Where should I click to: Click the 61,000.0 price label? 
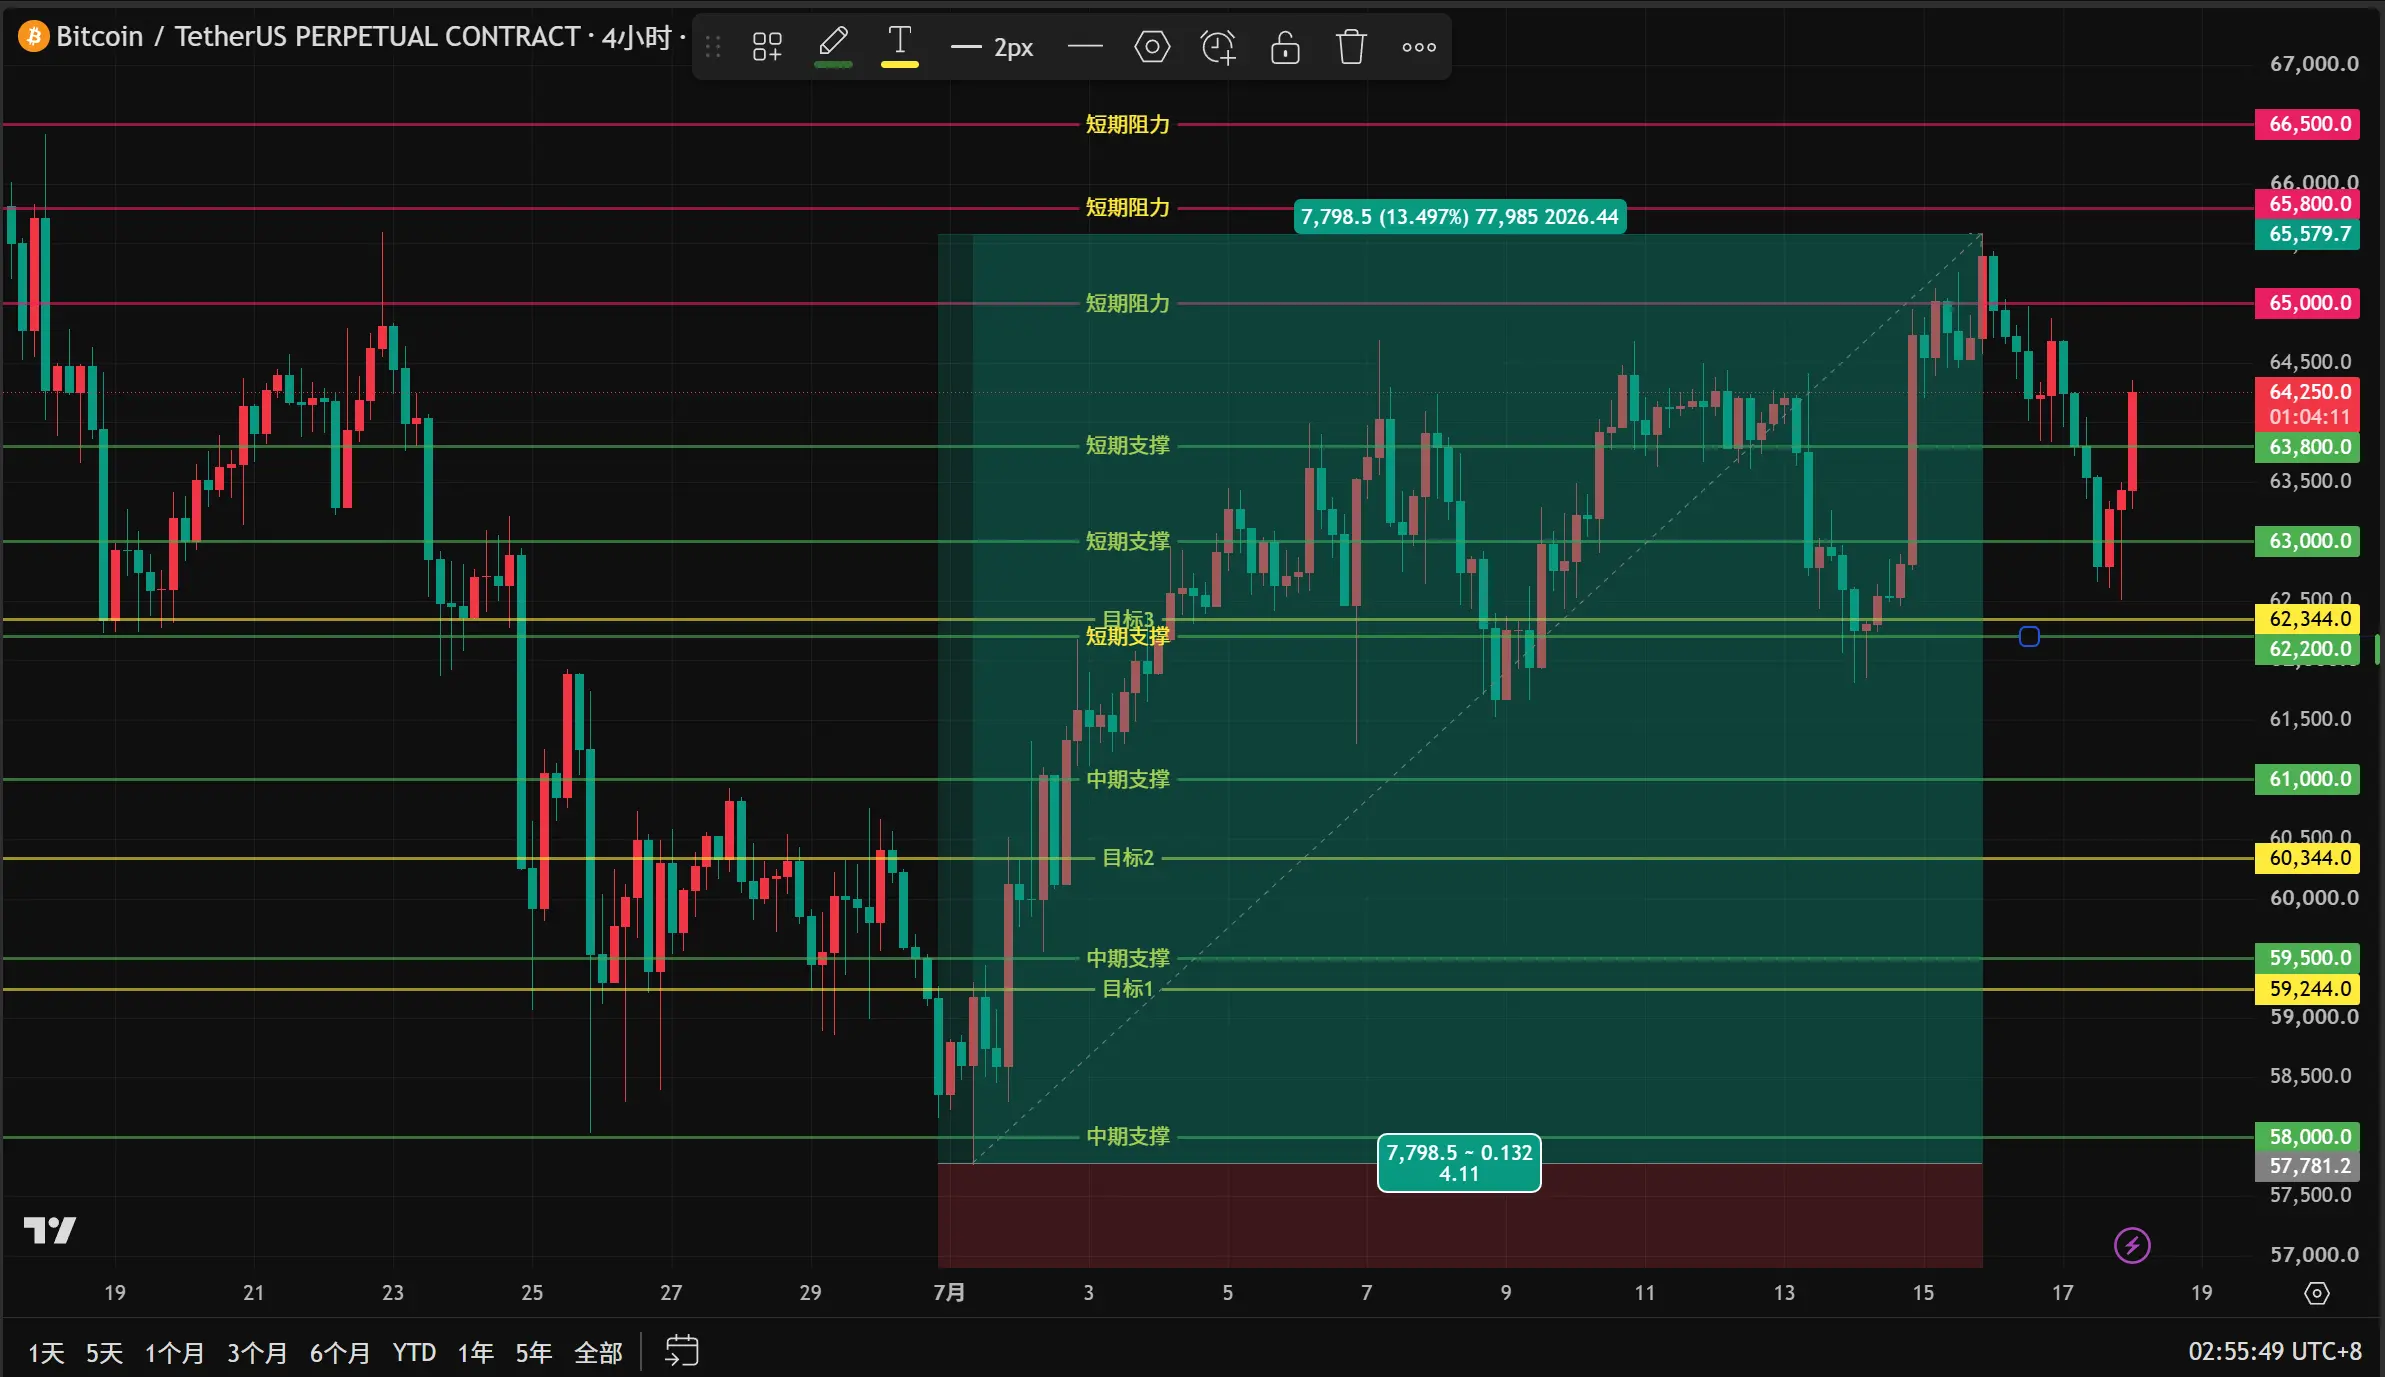[x=2308, y=779]
